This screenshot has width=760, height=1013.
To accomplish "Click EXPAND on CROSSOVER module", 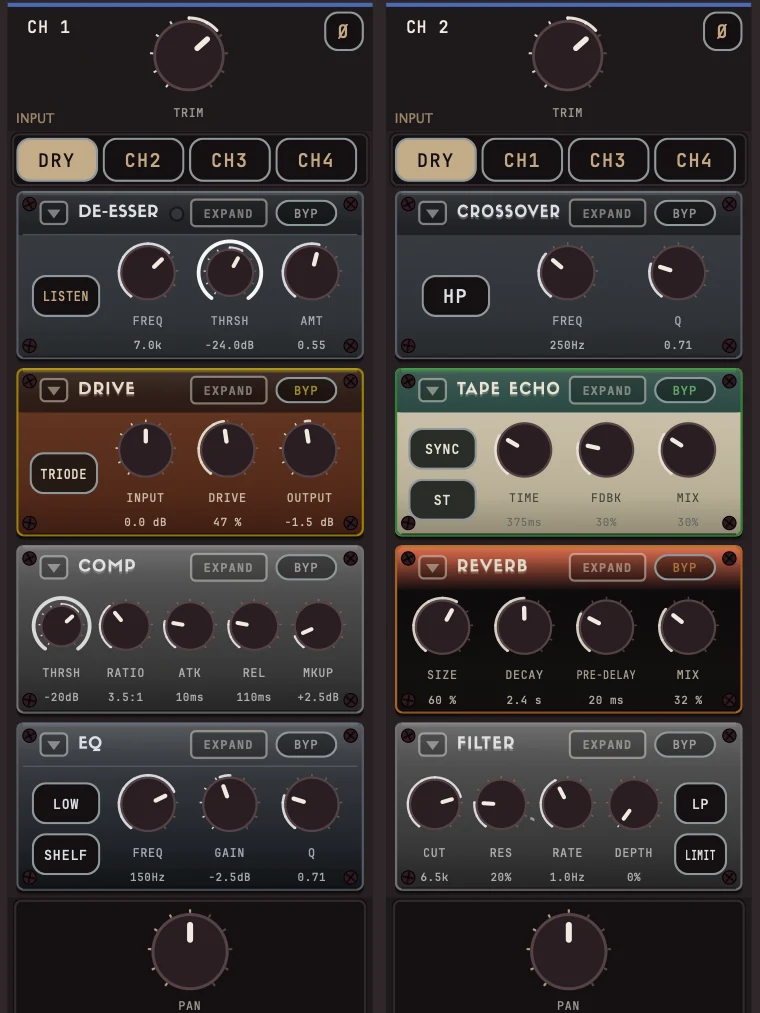I will (x=607, y=213).
